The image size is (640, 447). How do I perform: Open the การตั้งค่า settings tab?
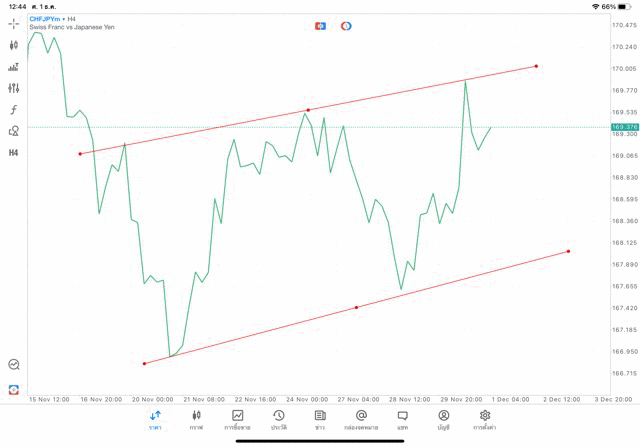point(485,420)
